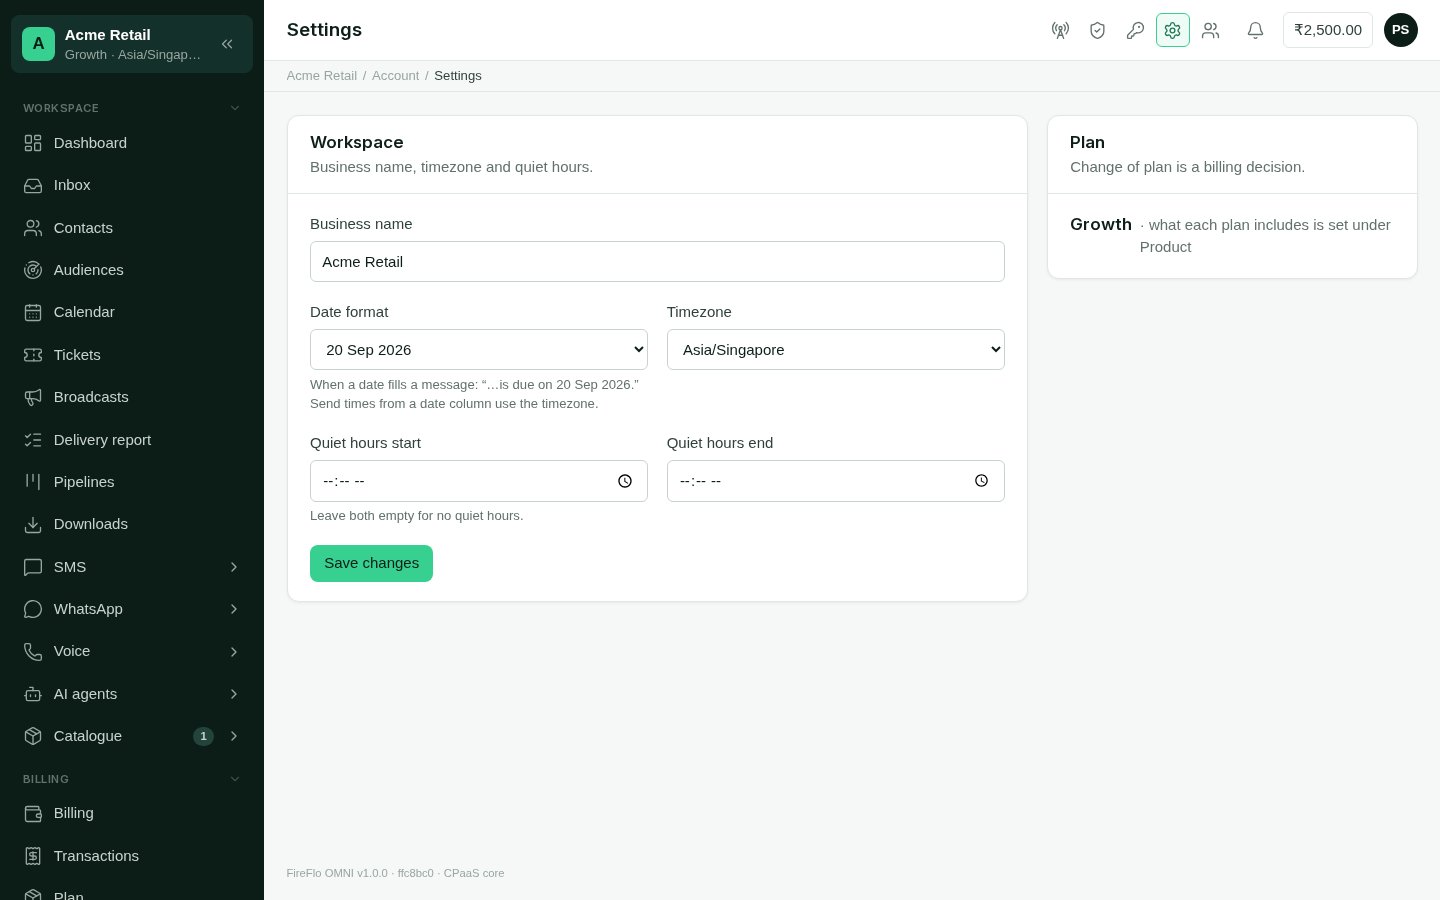This screenshot has width=1440, height=900.
Task: Click the Catalogue badge showing 1
Action: coord(203,736)
